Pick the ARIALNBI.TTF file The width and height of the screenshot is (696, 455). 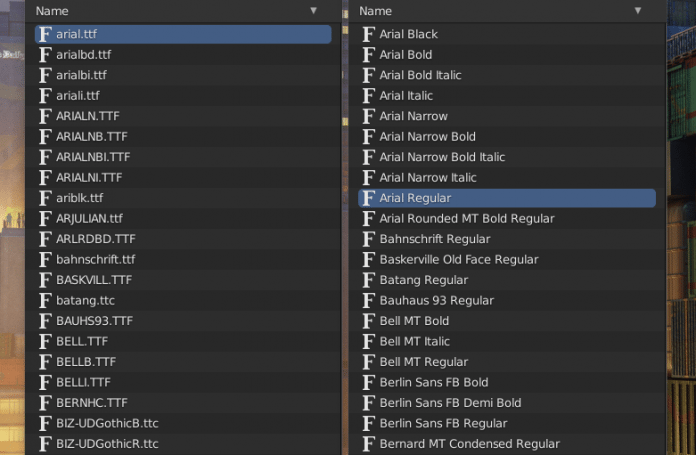click(183, 157)
